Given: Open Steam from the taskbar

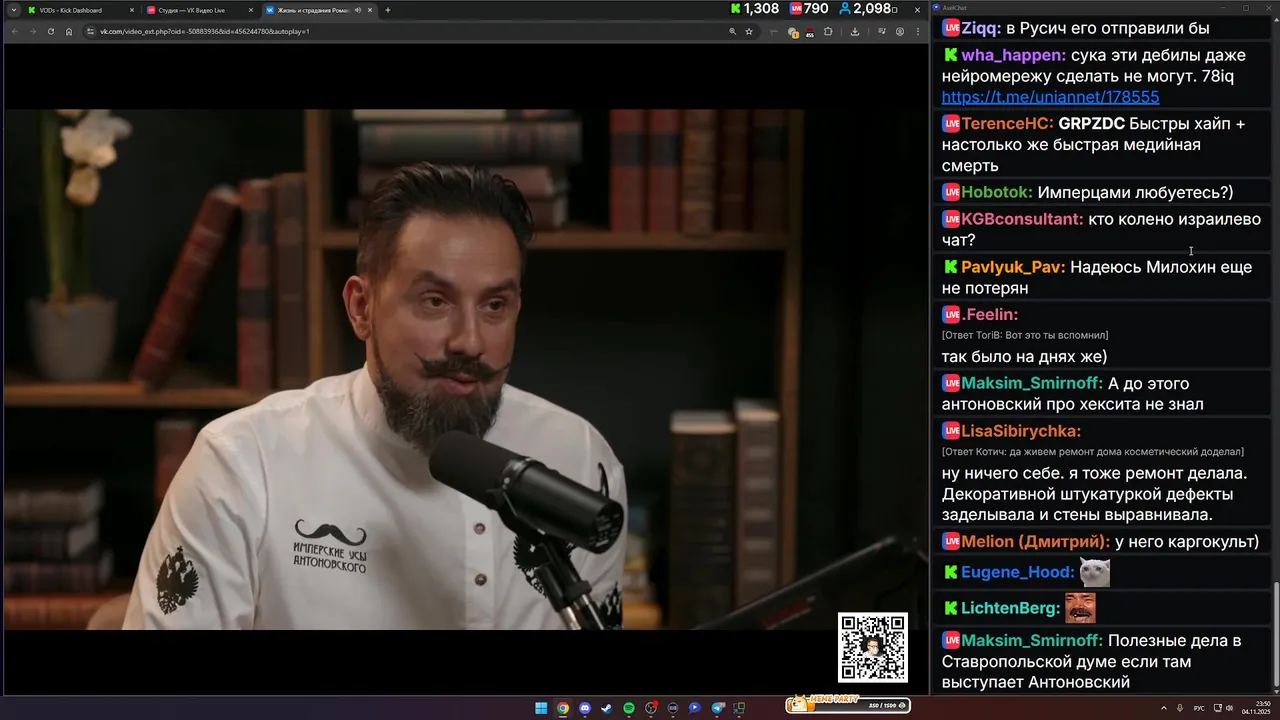Looking at the screenshot, I should pyautogui.click(x=607, y=708).
